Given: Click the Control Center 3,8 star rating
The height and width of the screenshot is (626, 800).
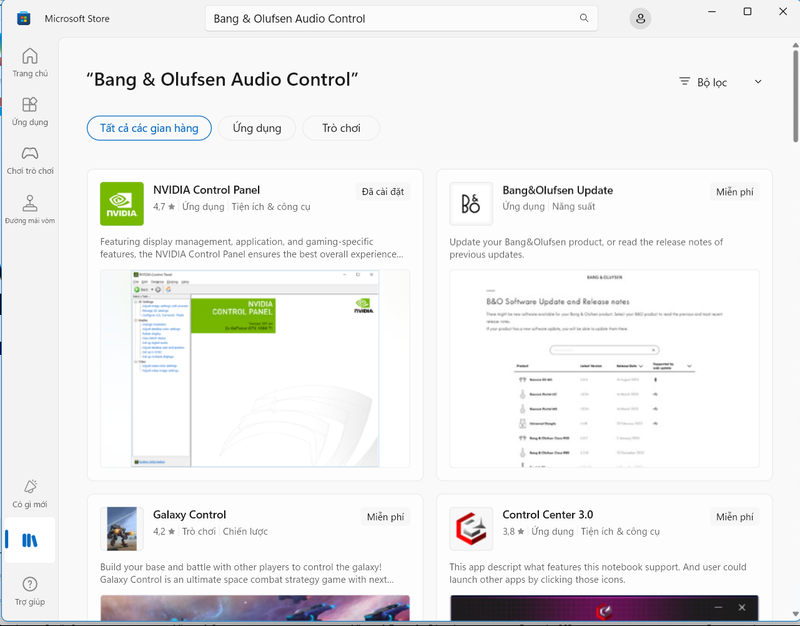Looking at the screenshot, I should click(x=514, y=532).
